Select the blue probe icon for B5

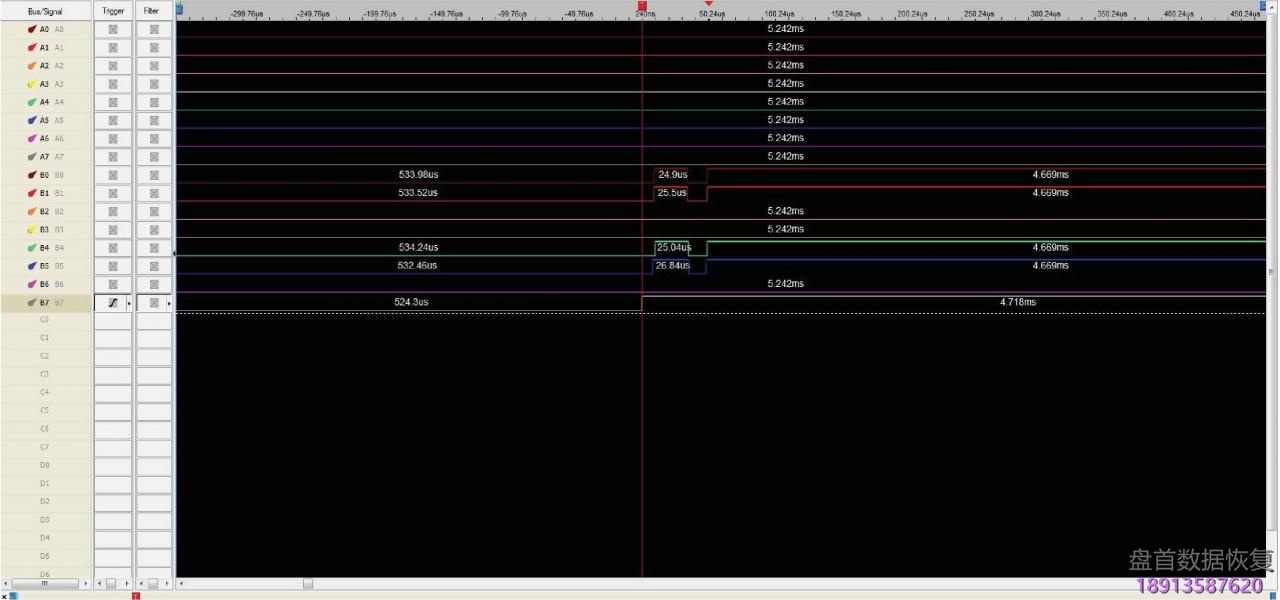pyautogui.click(x=33, y=266)
